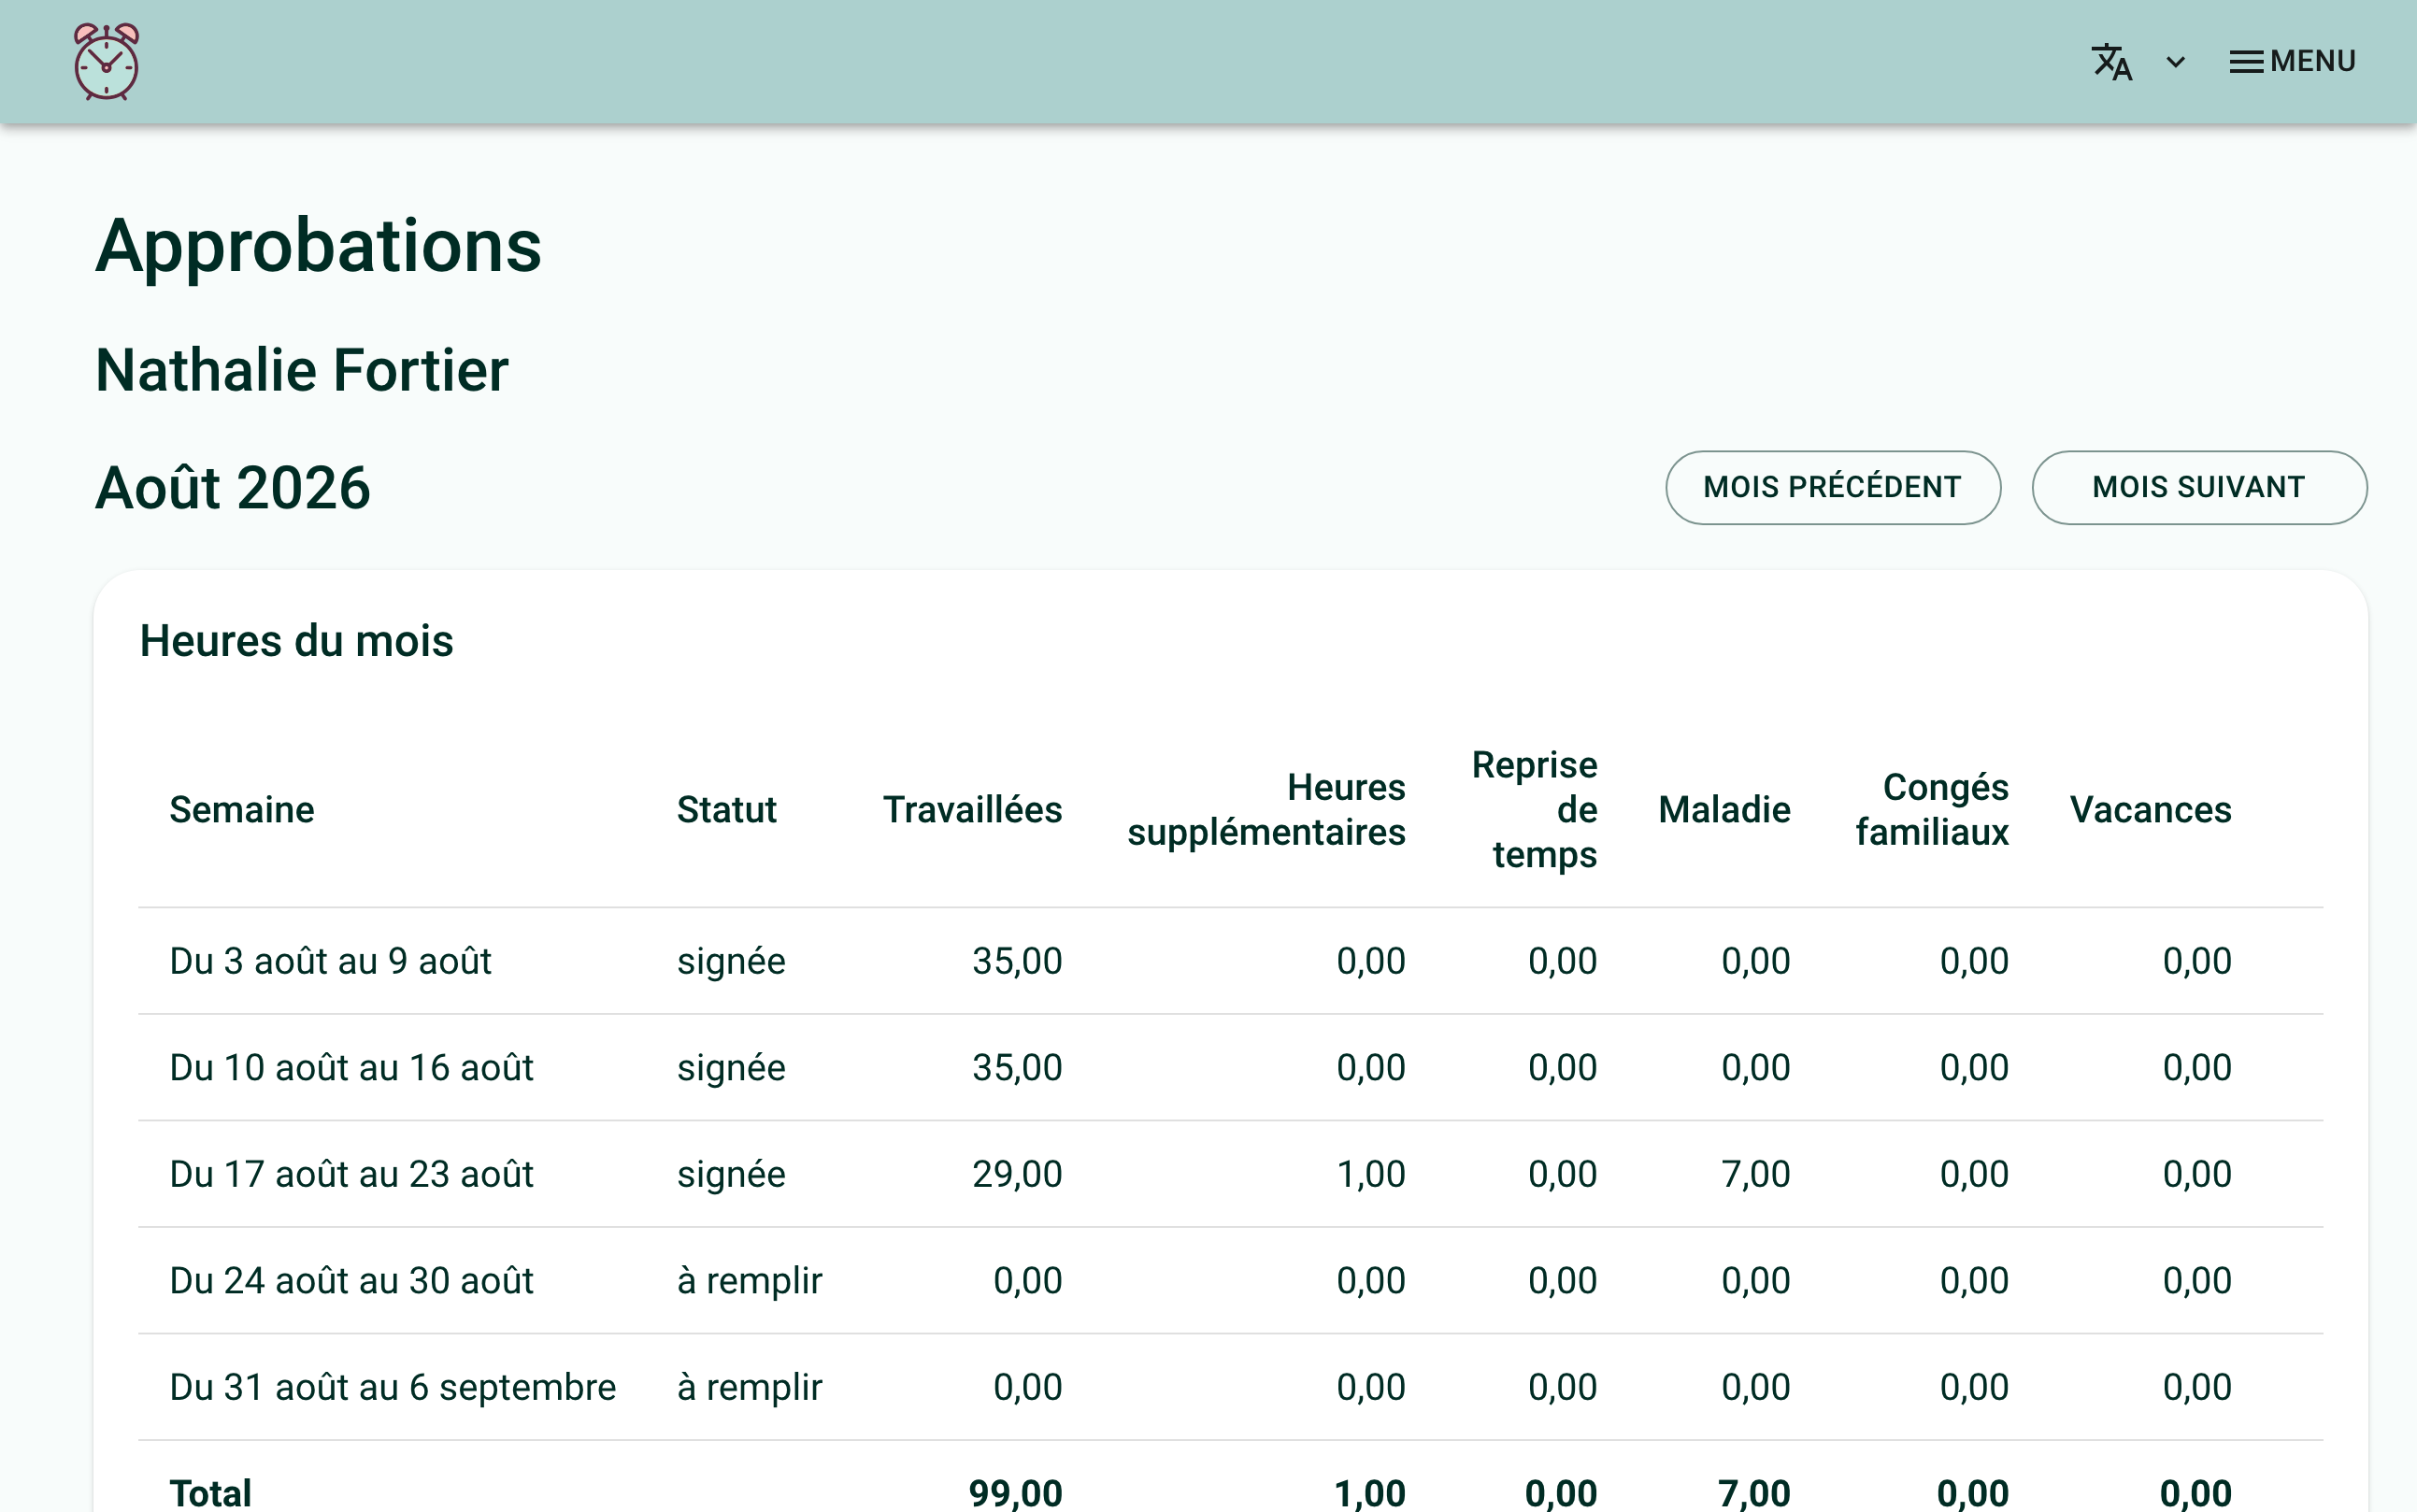
Task: Select week Du 17 août au 23 août
Action: click(351, 1174)
